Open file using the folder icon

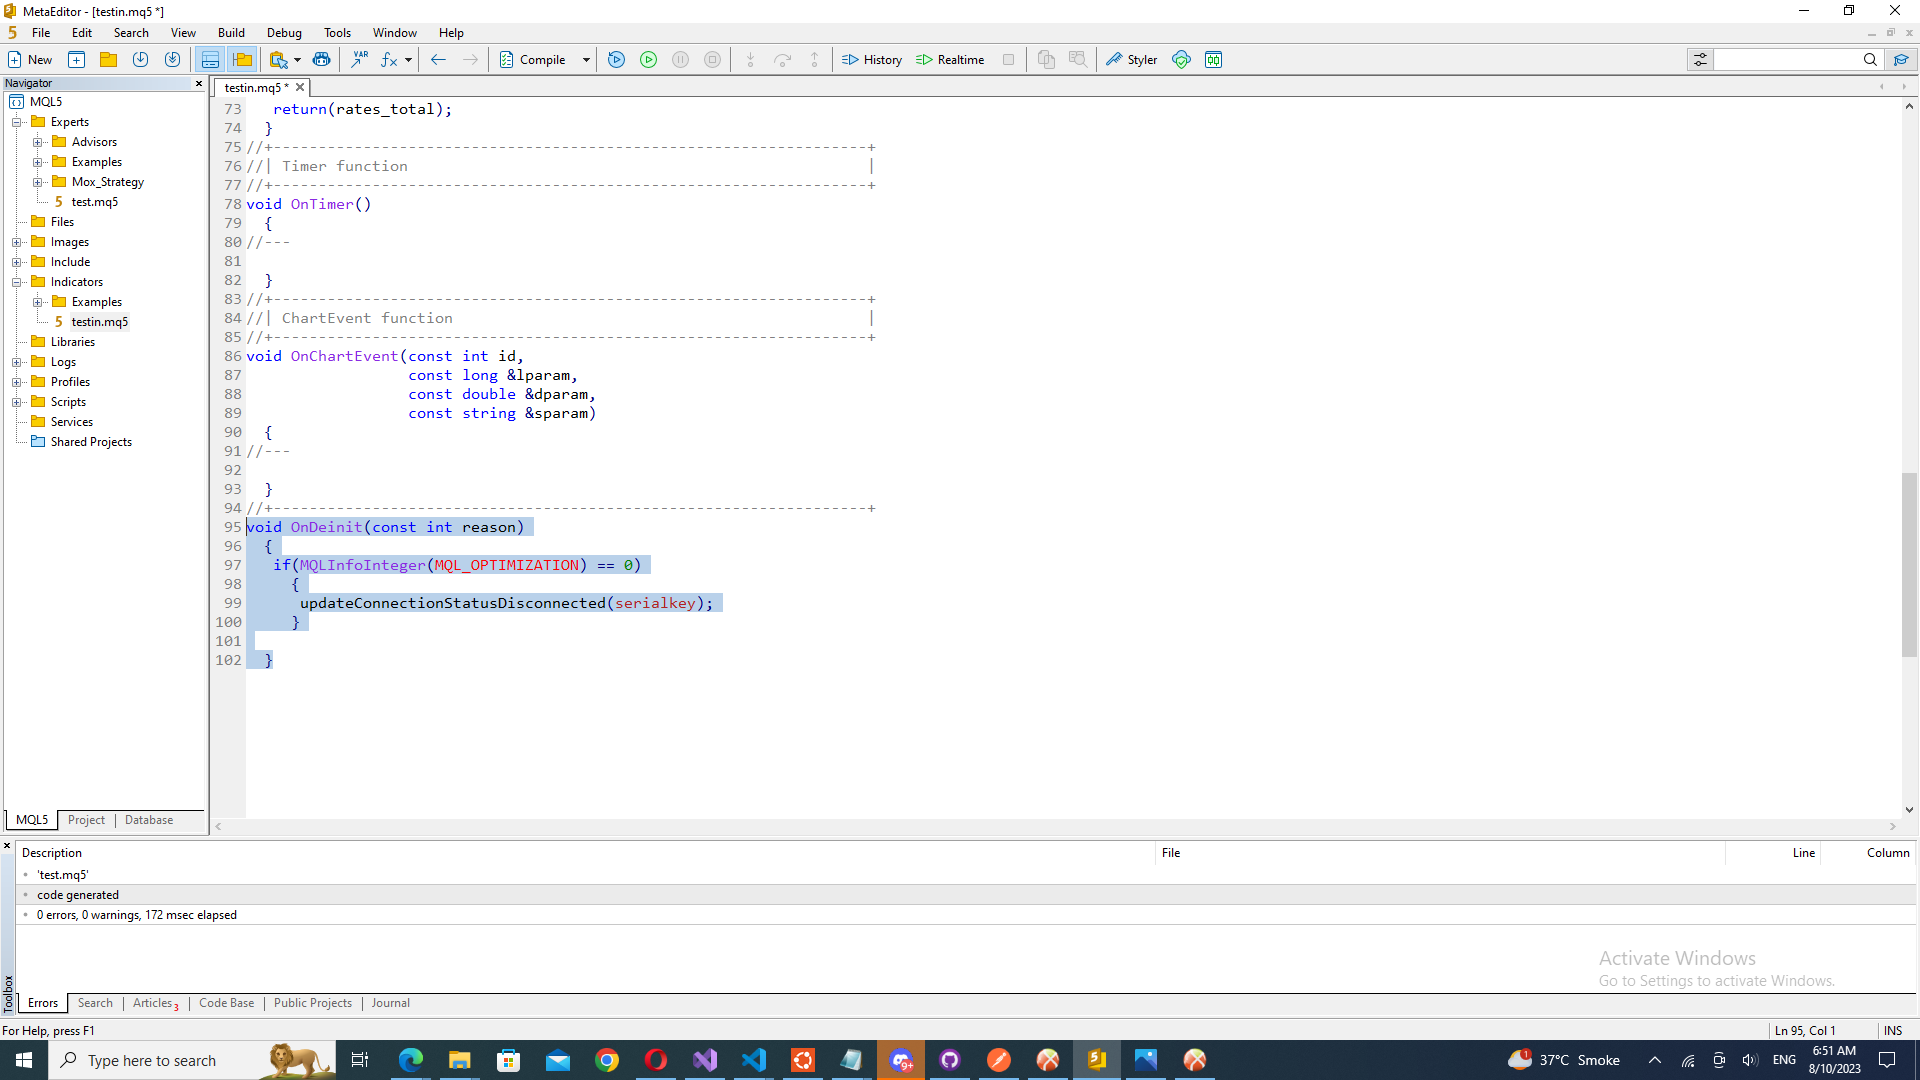pyautogui.click(x=108, y=60)
